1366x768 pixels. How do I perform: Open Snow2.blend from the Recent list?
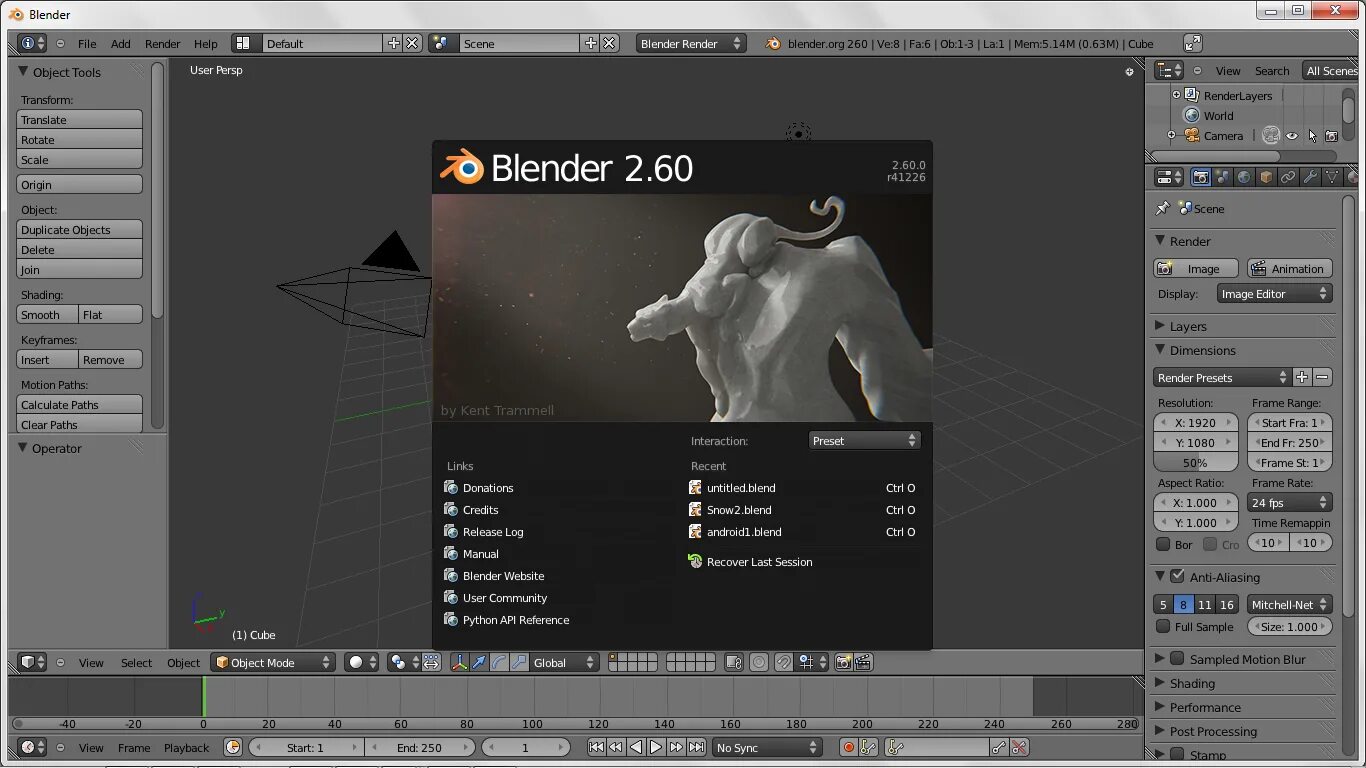point(803,509)
